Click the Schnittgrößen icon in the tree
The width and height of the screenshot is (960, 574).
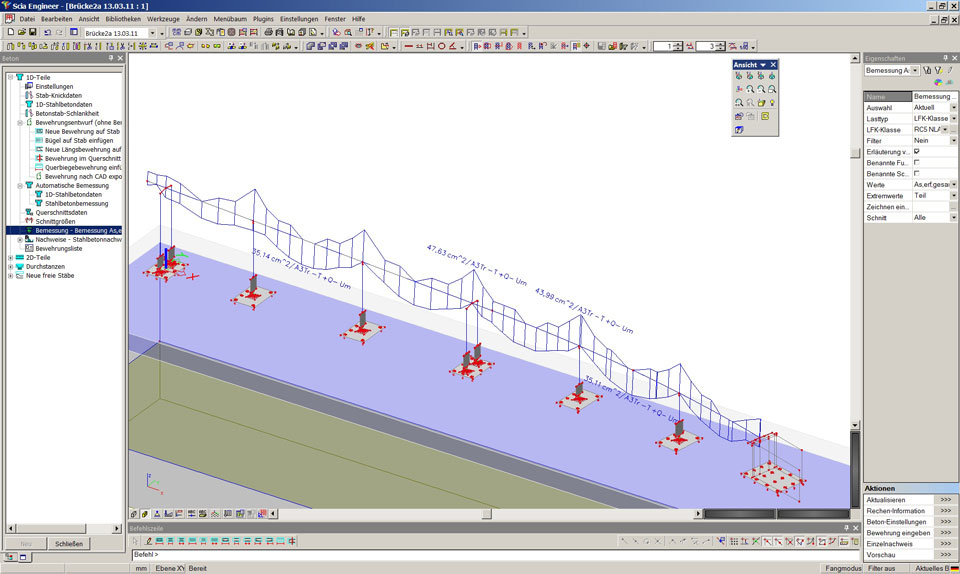[29, 221]
